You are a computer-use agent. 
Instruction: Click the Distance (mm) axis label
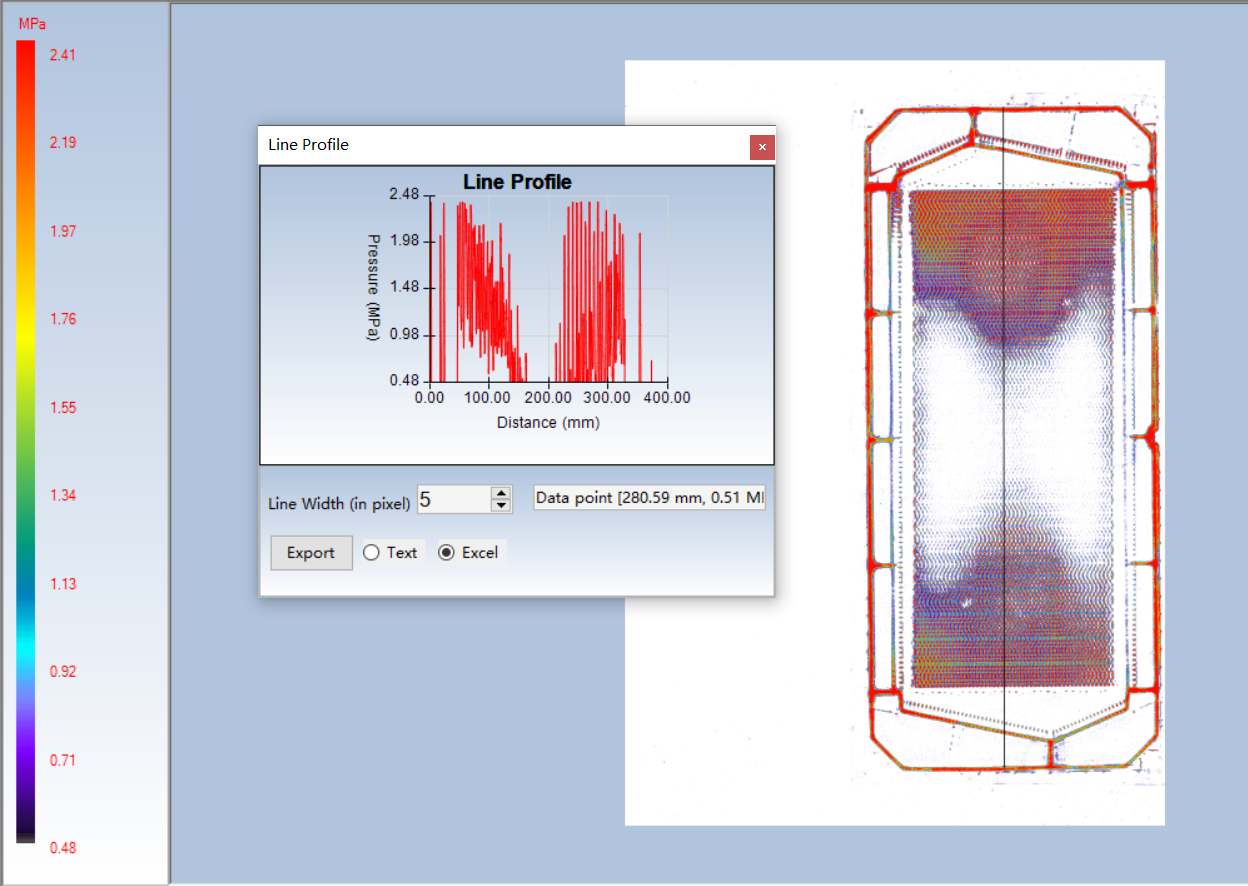(x=548, y=422)
